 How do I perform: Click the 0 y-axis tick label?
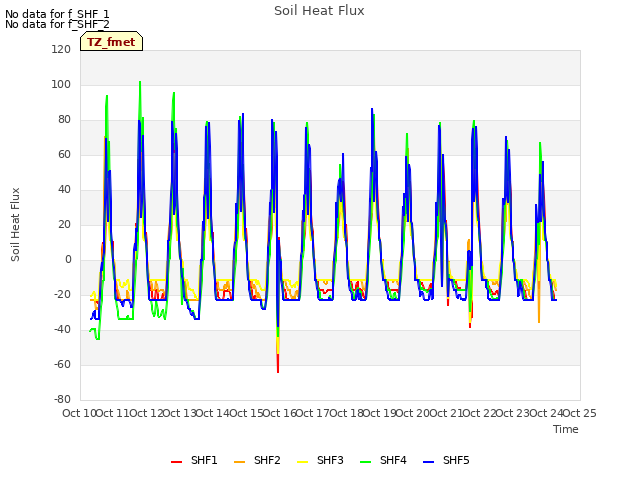(68, 260)
